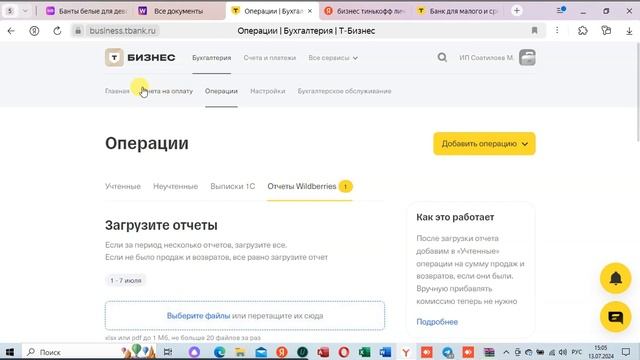Viewport: 640px width, 360px height.
Task: Click the padlock site info icon
Action: point(78,31)
